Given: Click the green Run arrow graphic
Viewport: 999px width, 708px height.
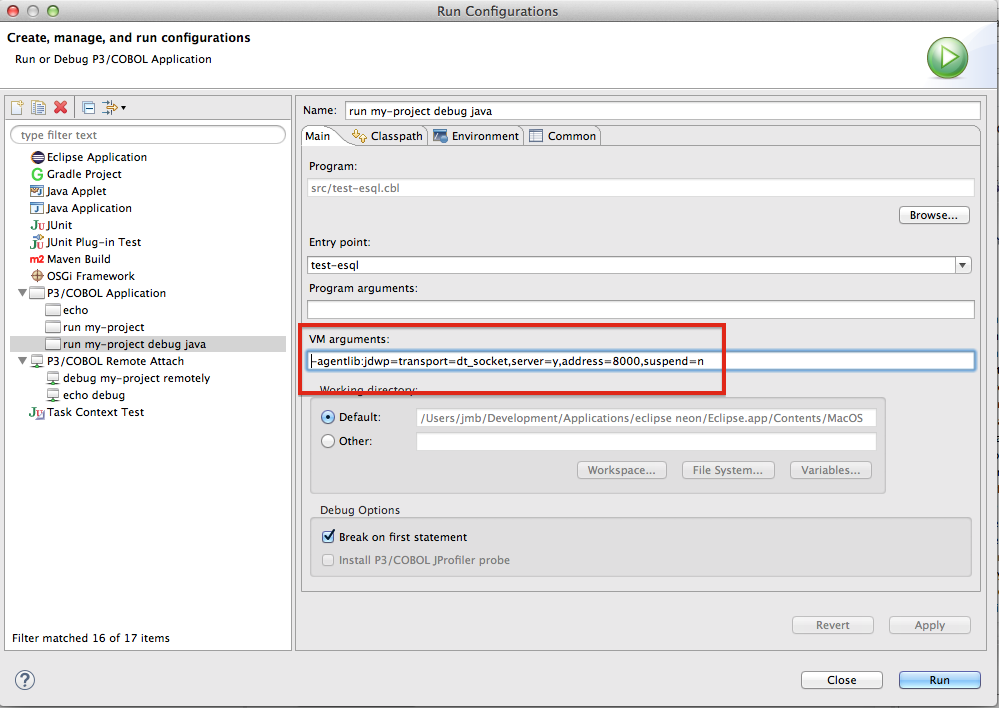Looking at the screenshot, I should tap(947, 58).
